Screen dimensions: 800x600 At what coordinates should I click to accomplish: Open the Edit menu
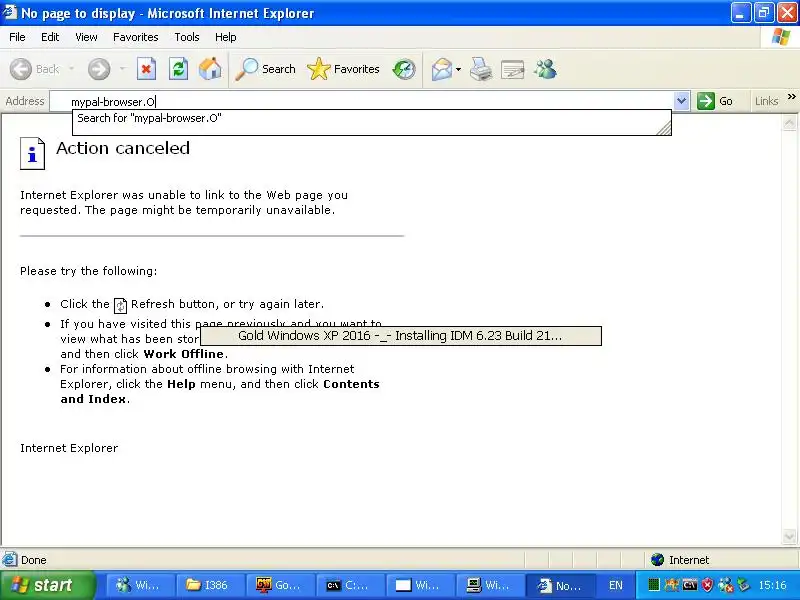pos(50,37)
